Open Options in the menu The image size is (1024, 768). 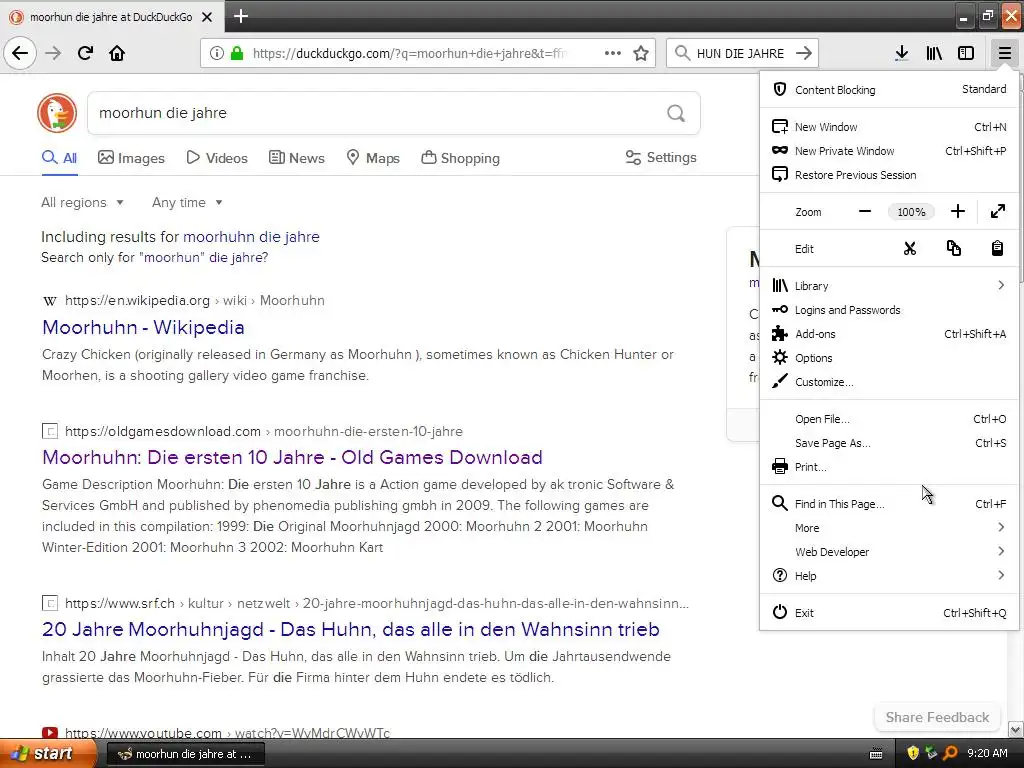[x=889, y=358]
